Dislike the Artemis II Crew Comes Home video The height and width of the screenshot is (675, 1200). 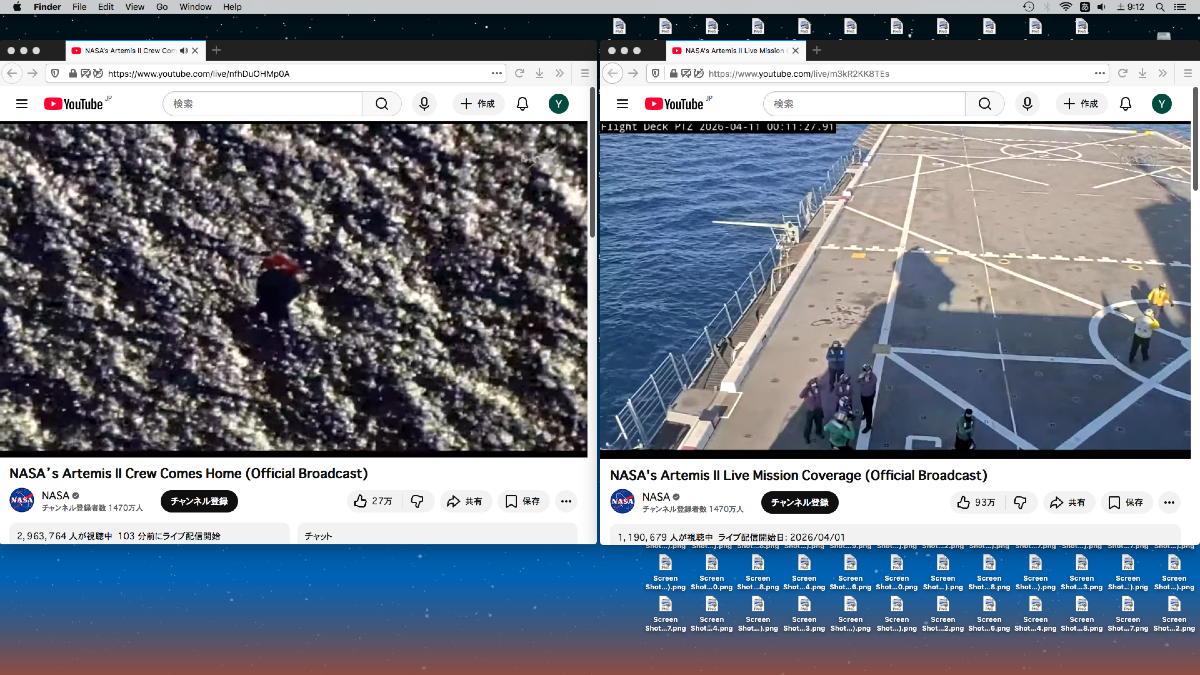coord(417,501)
